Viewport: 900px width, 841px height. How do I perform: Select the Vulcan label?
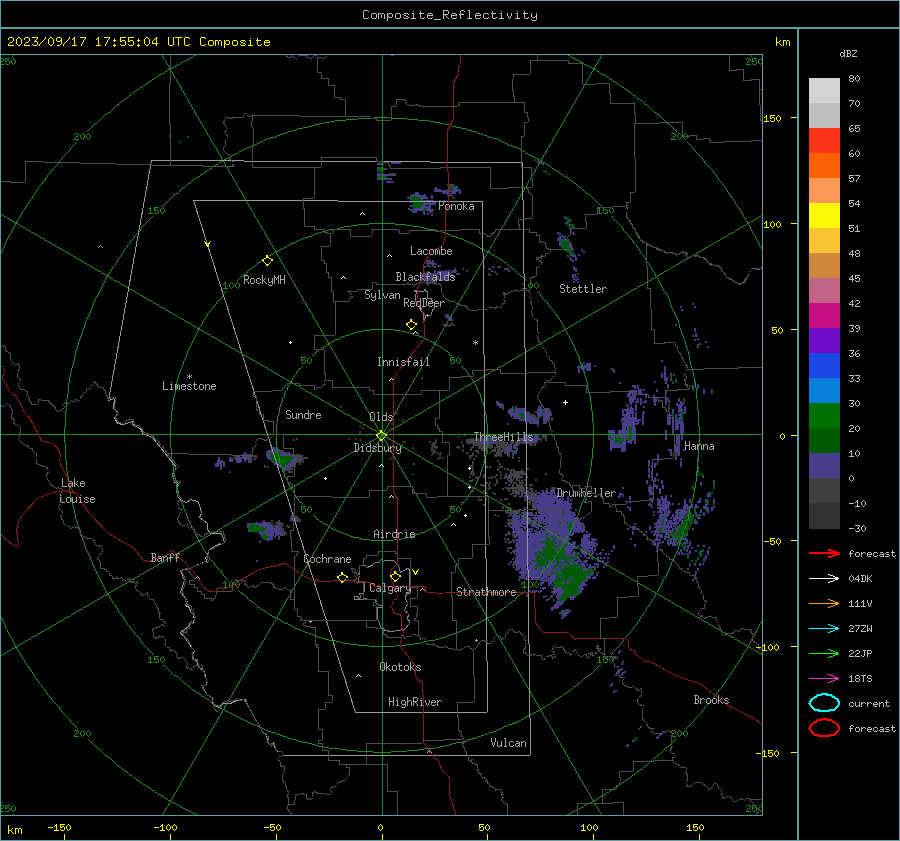pos(509,743)
